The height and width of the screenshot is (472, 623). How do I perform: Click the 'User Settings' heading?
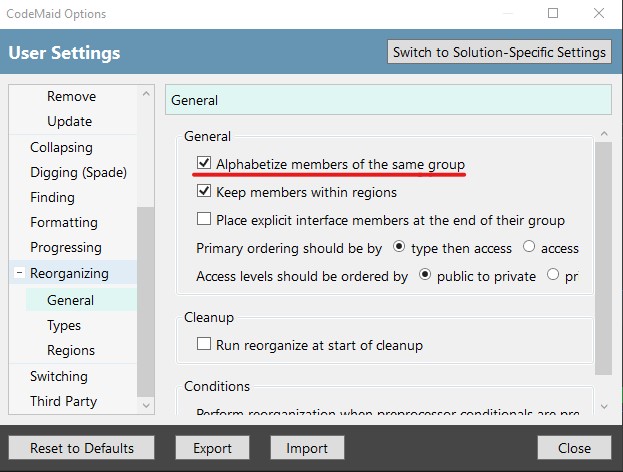pos(64,53)
